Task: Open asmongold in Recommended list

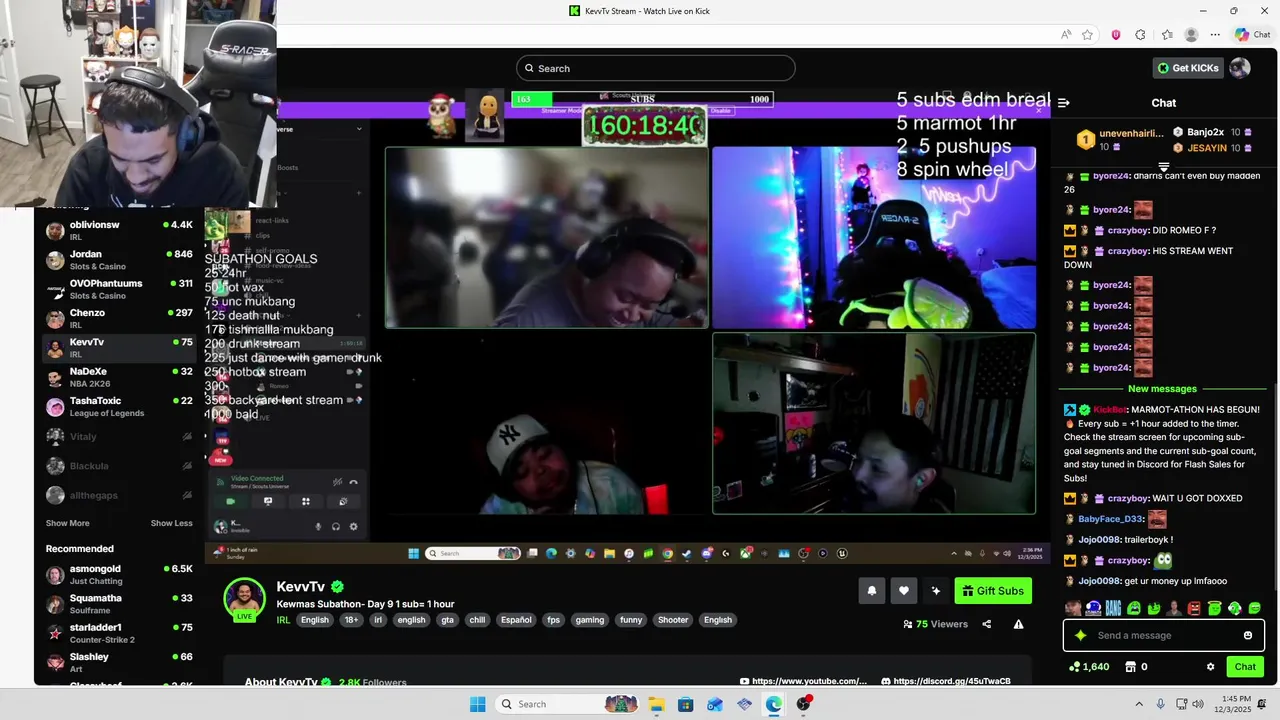Action: (x=120, y=574)
